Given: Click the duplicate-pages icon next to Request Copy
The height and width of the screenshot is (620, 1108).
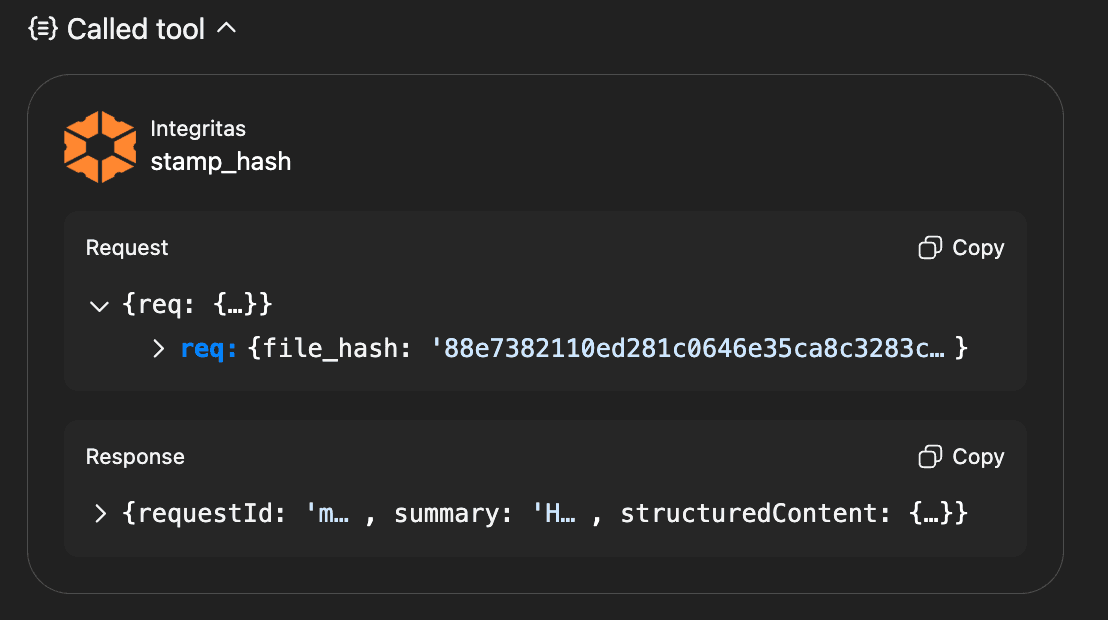Looking at the screenshot, I should 931,247.
